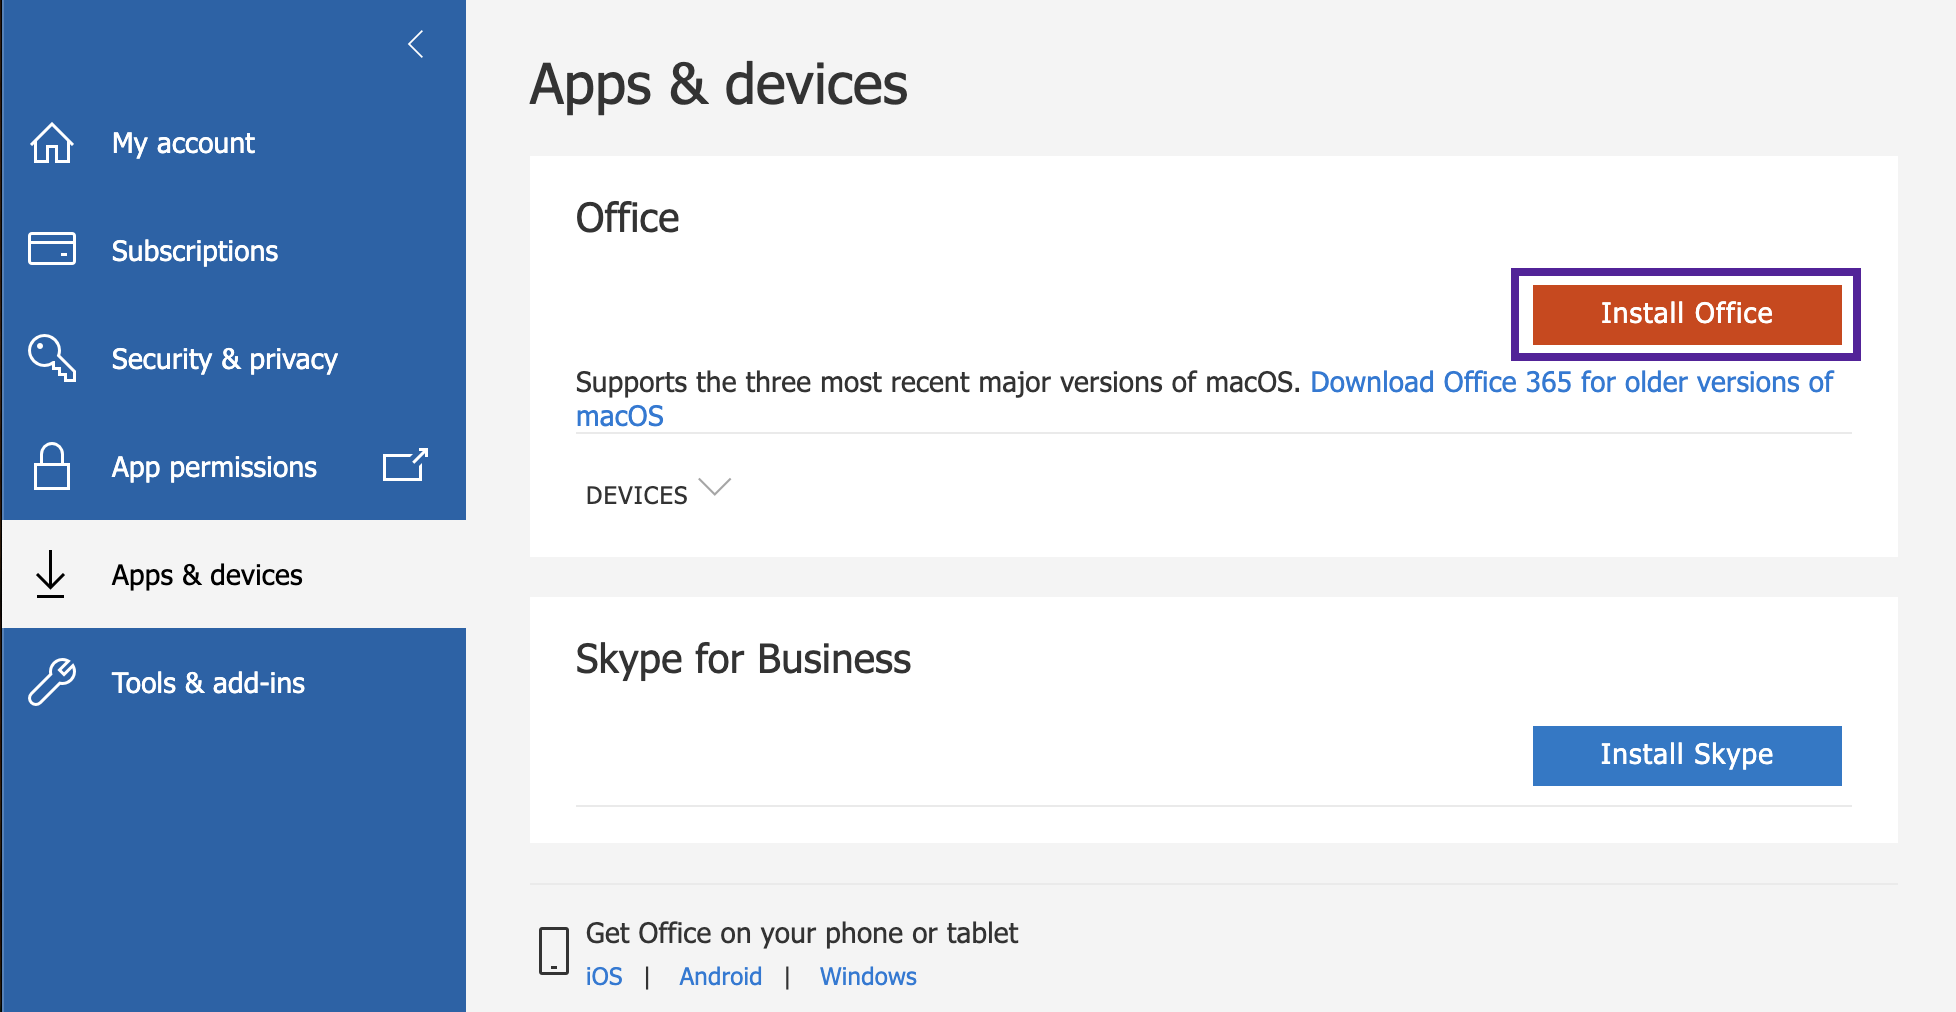1956x1012 pixels.
Task: Click the lock icon beside App permissions
Action: (x=51, y=466)
